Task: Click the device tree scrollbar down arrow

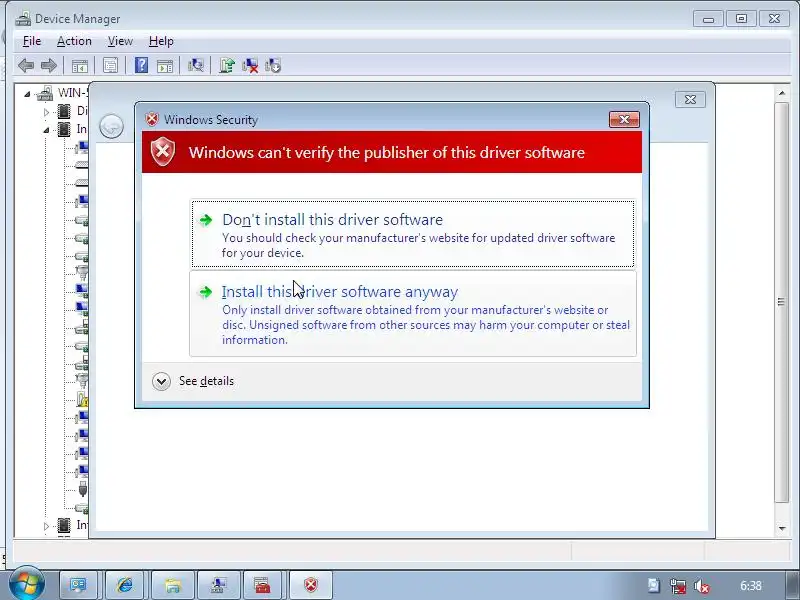Action: (x=782, y=529)
